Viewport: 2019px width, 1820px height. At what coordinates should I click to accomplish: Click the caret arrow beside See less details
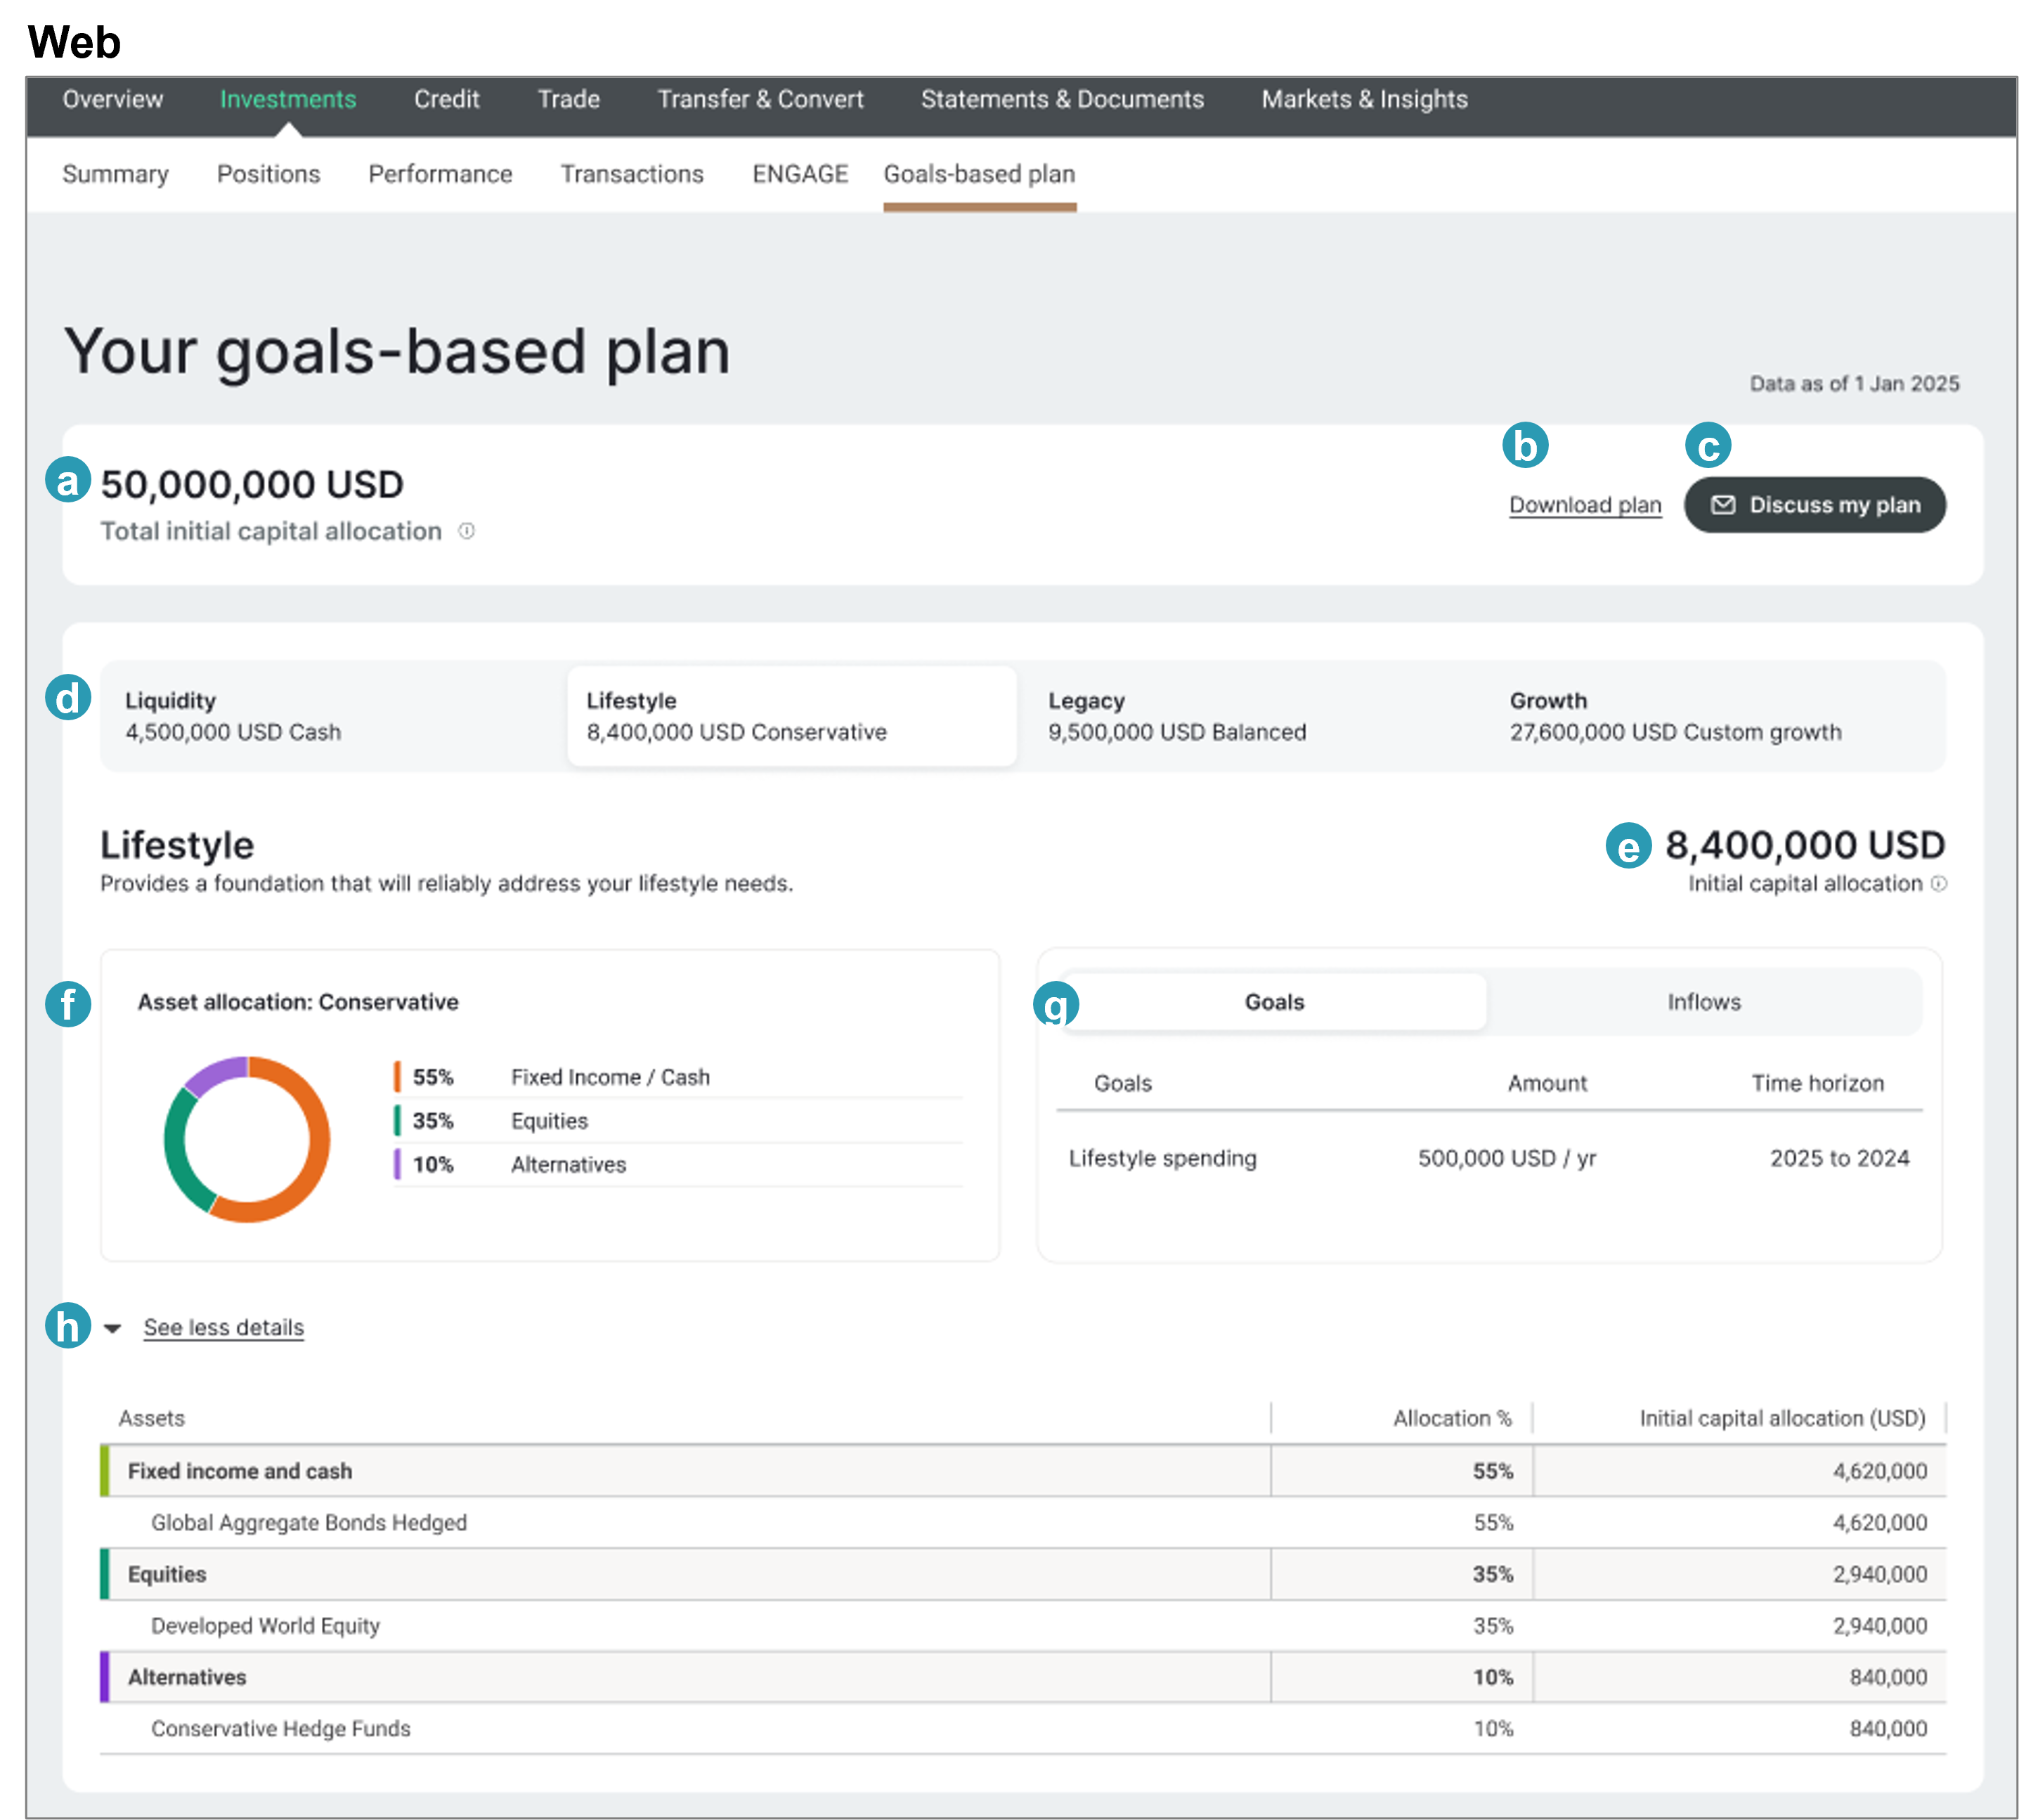tap(113, 1328)
